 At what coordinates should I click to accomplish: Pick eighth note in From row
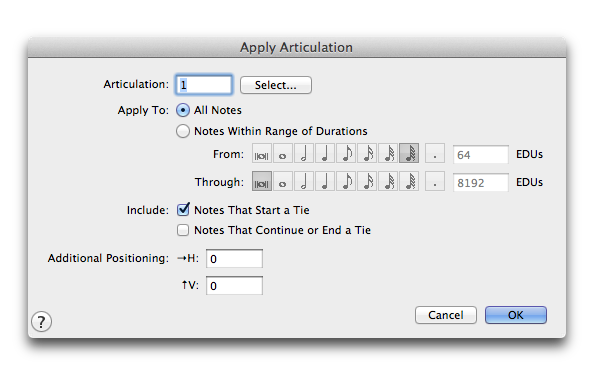(346, 153)
